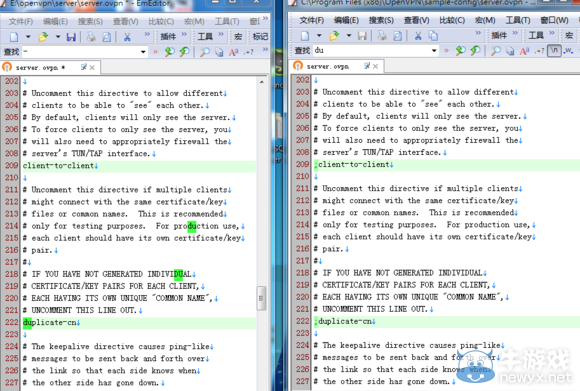Click the vertical scrollbar thumb in left editor
Image resolution: width=580 pixels, height=391 pixels.
coord(262,298)
